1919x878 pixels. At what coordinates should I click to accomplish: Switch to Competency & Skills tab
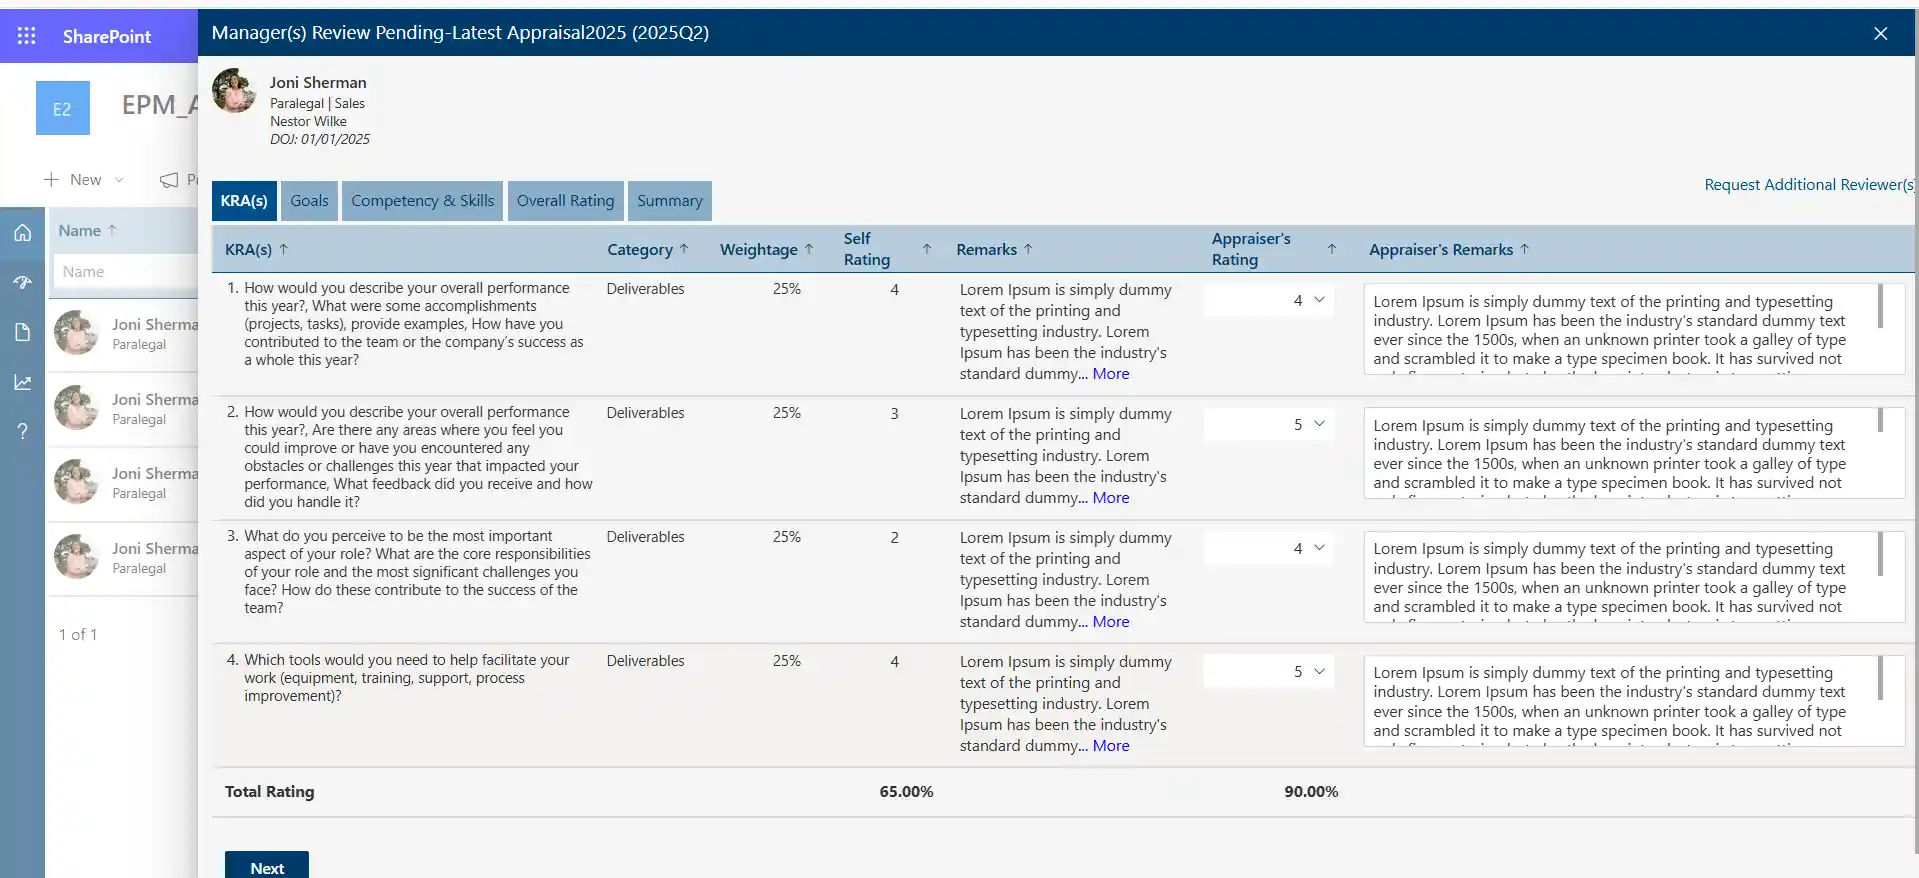pos(422,201)
